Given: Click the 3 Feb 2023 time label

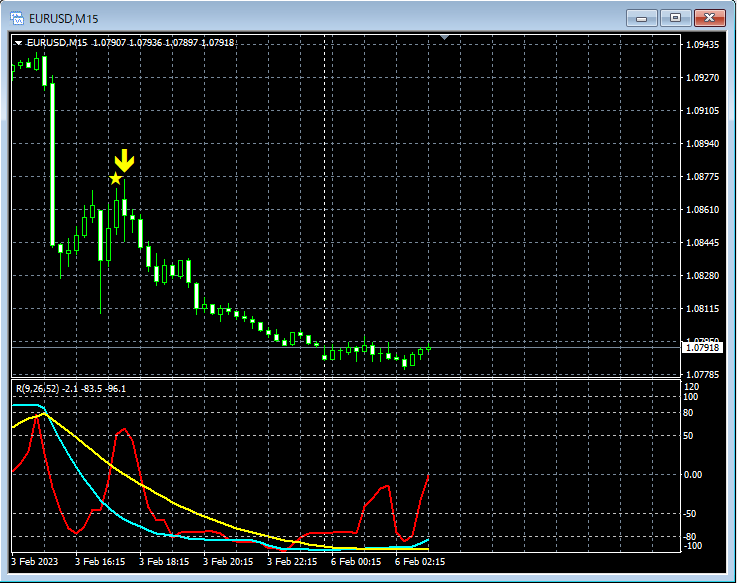Looking at the screenshot, I should click(x=34, y=561).
